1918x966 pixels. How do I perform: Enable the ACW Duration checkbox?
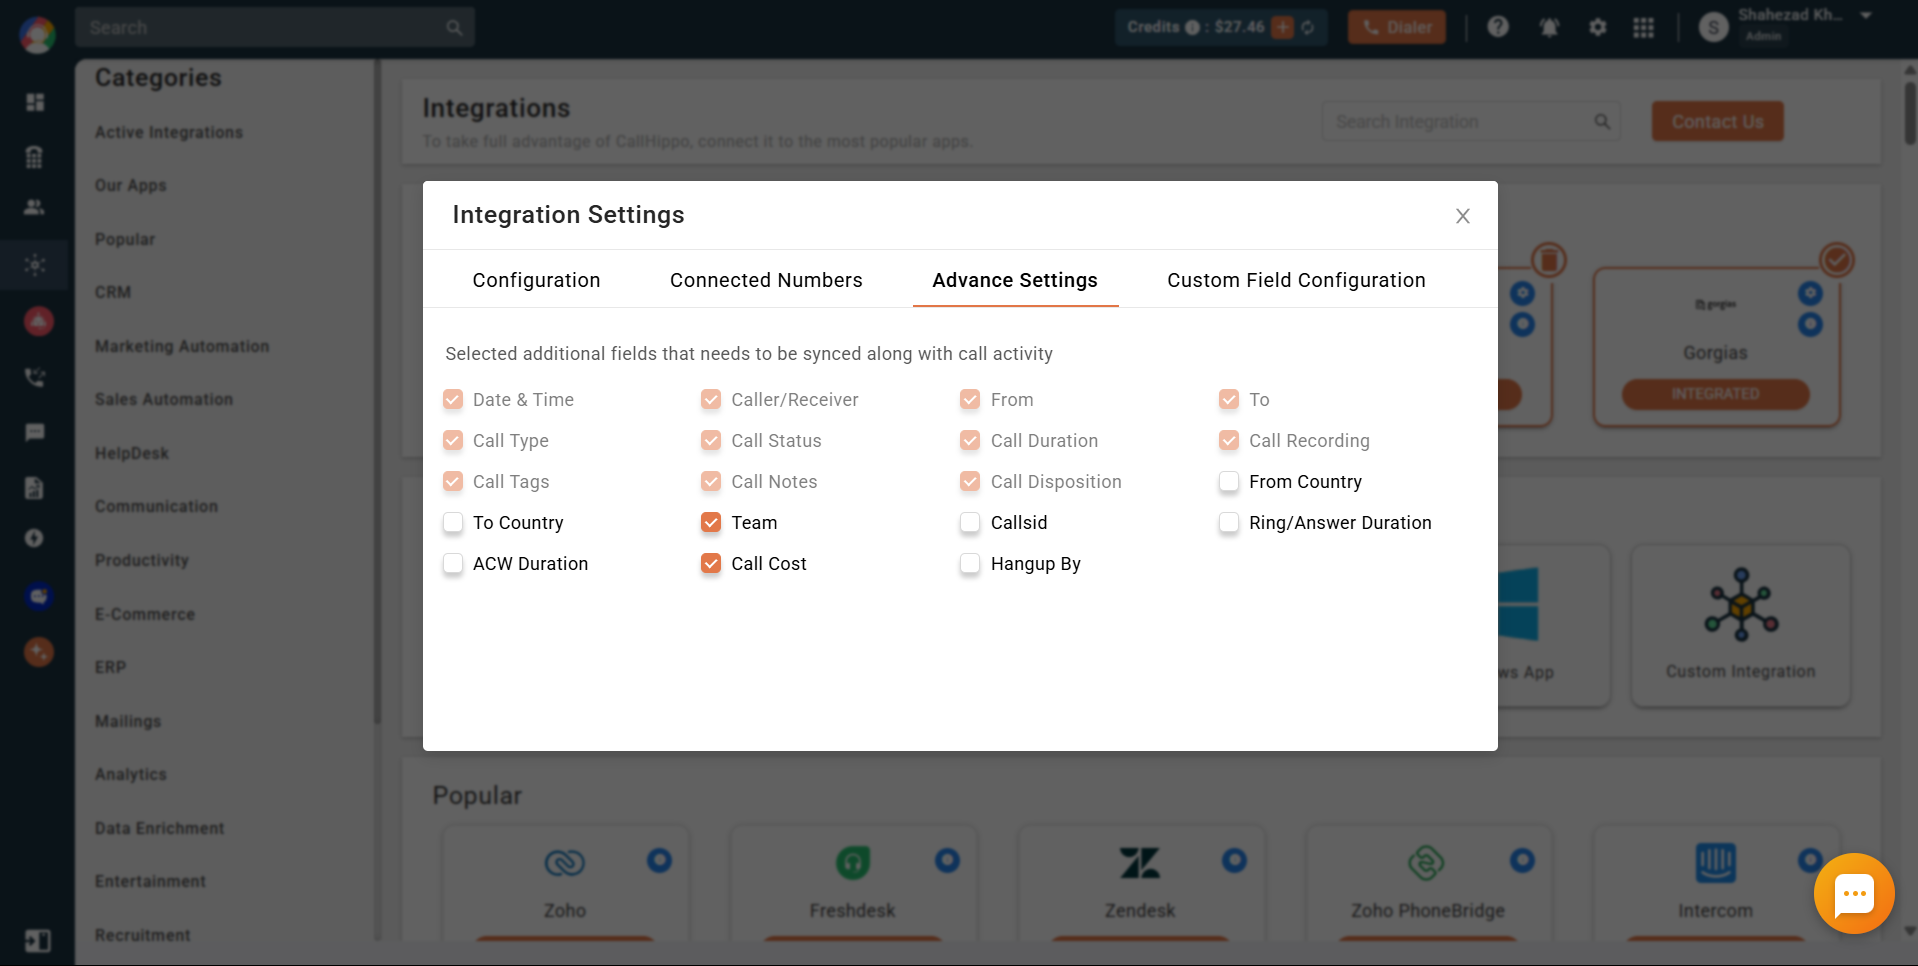453,564
